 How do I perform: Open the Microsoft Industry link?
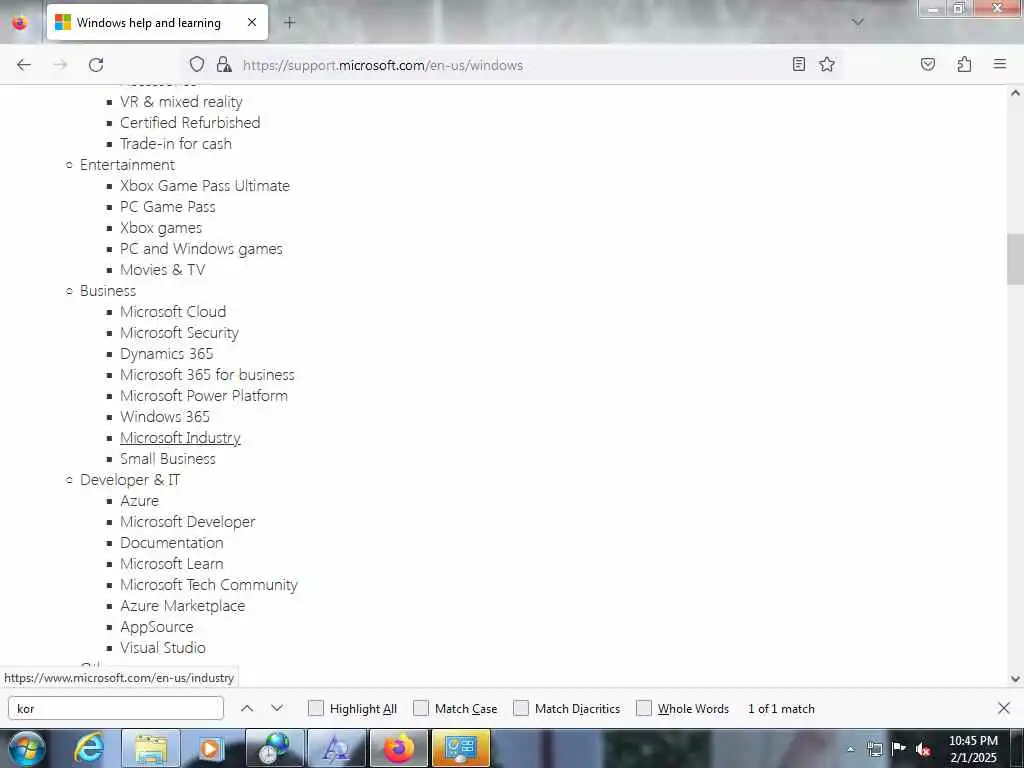click(x=180, y=438)
